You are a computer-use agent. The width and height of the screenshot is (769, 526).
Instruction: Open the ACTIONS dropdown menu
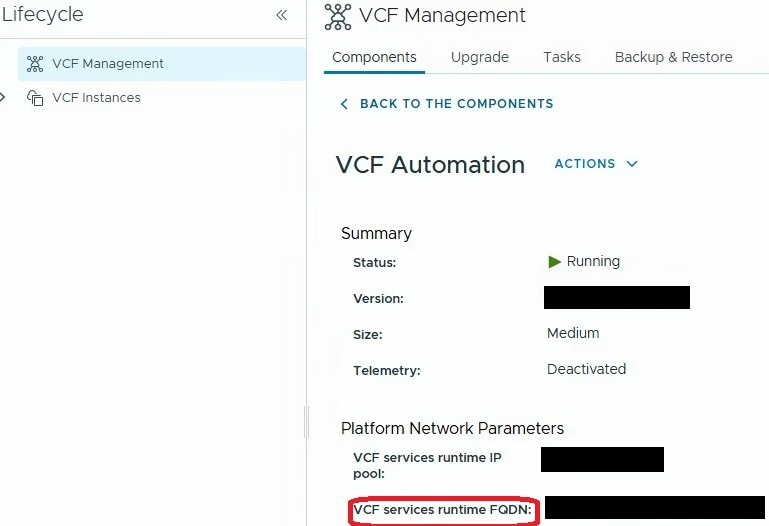tap(596, 164)
